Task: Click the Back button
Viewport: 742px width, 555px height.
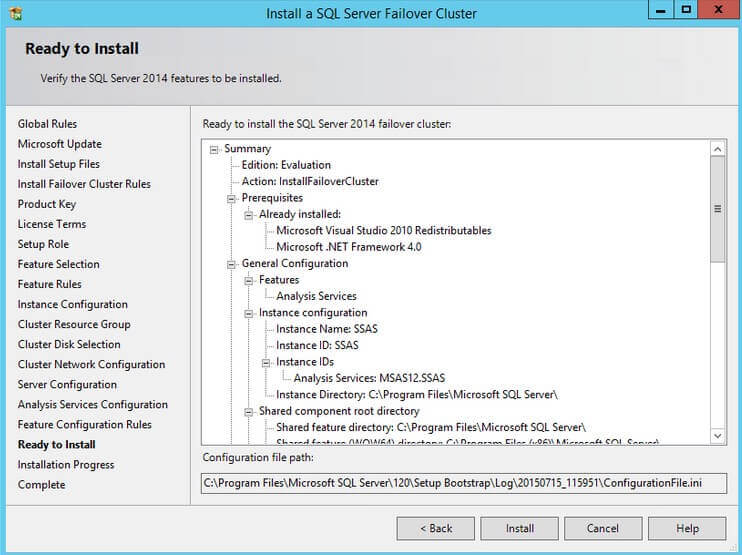Action: coord(435,528)
